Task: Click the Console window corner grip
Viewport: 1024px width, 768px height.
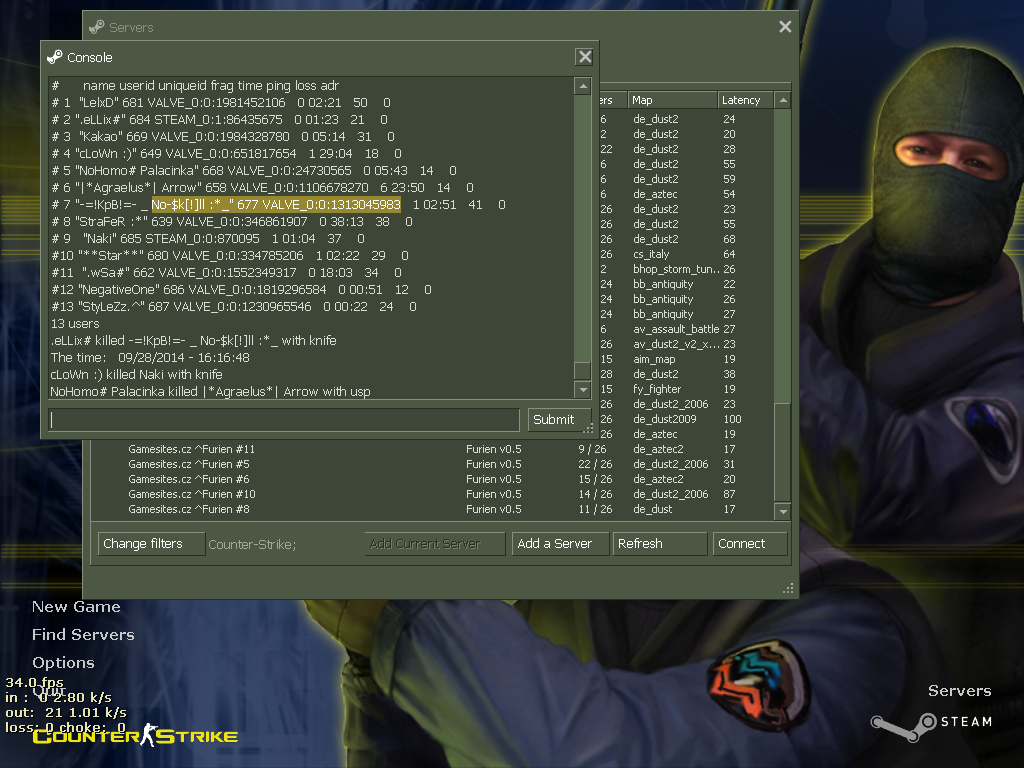Action: coord(588,428)
